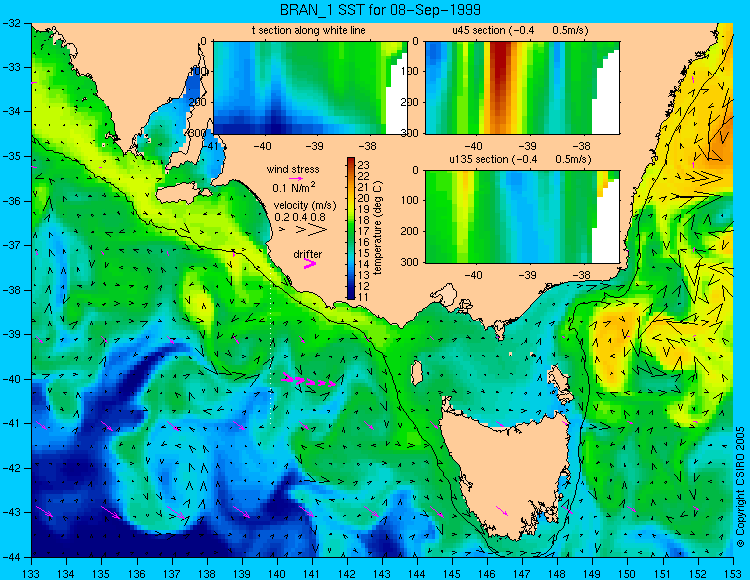Click the black velocity legend arrowheads
Image resolution: width=750 pixels, height=580 pixels.
(304, 230)
